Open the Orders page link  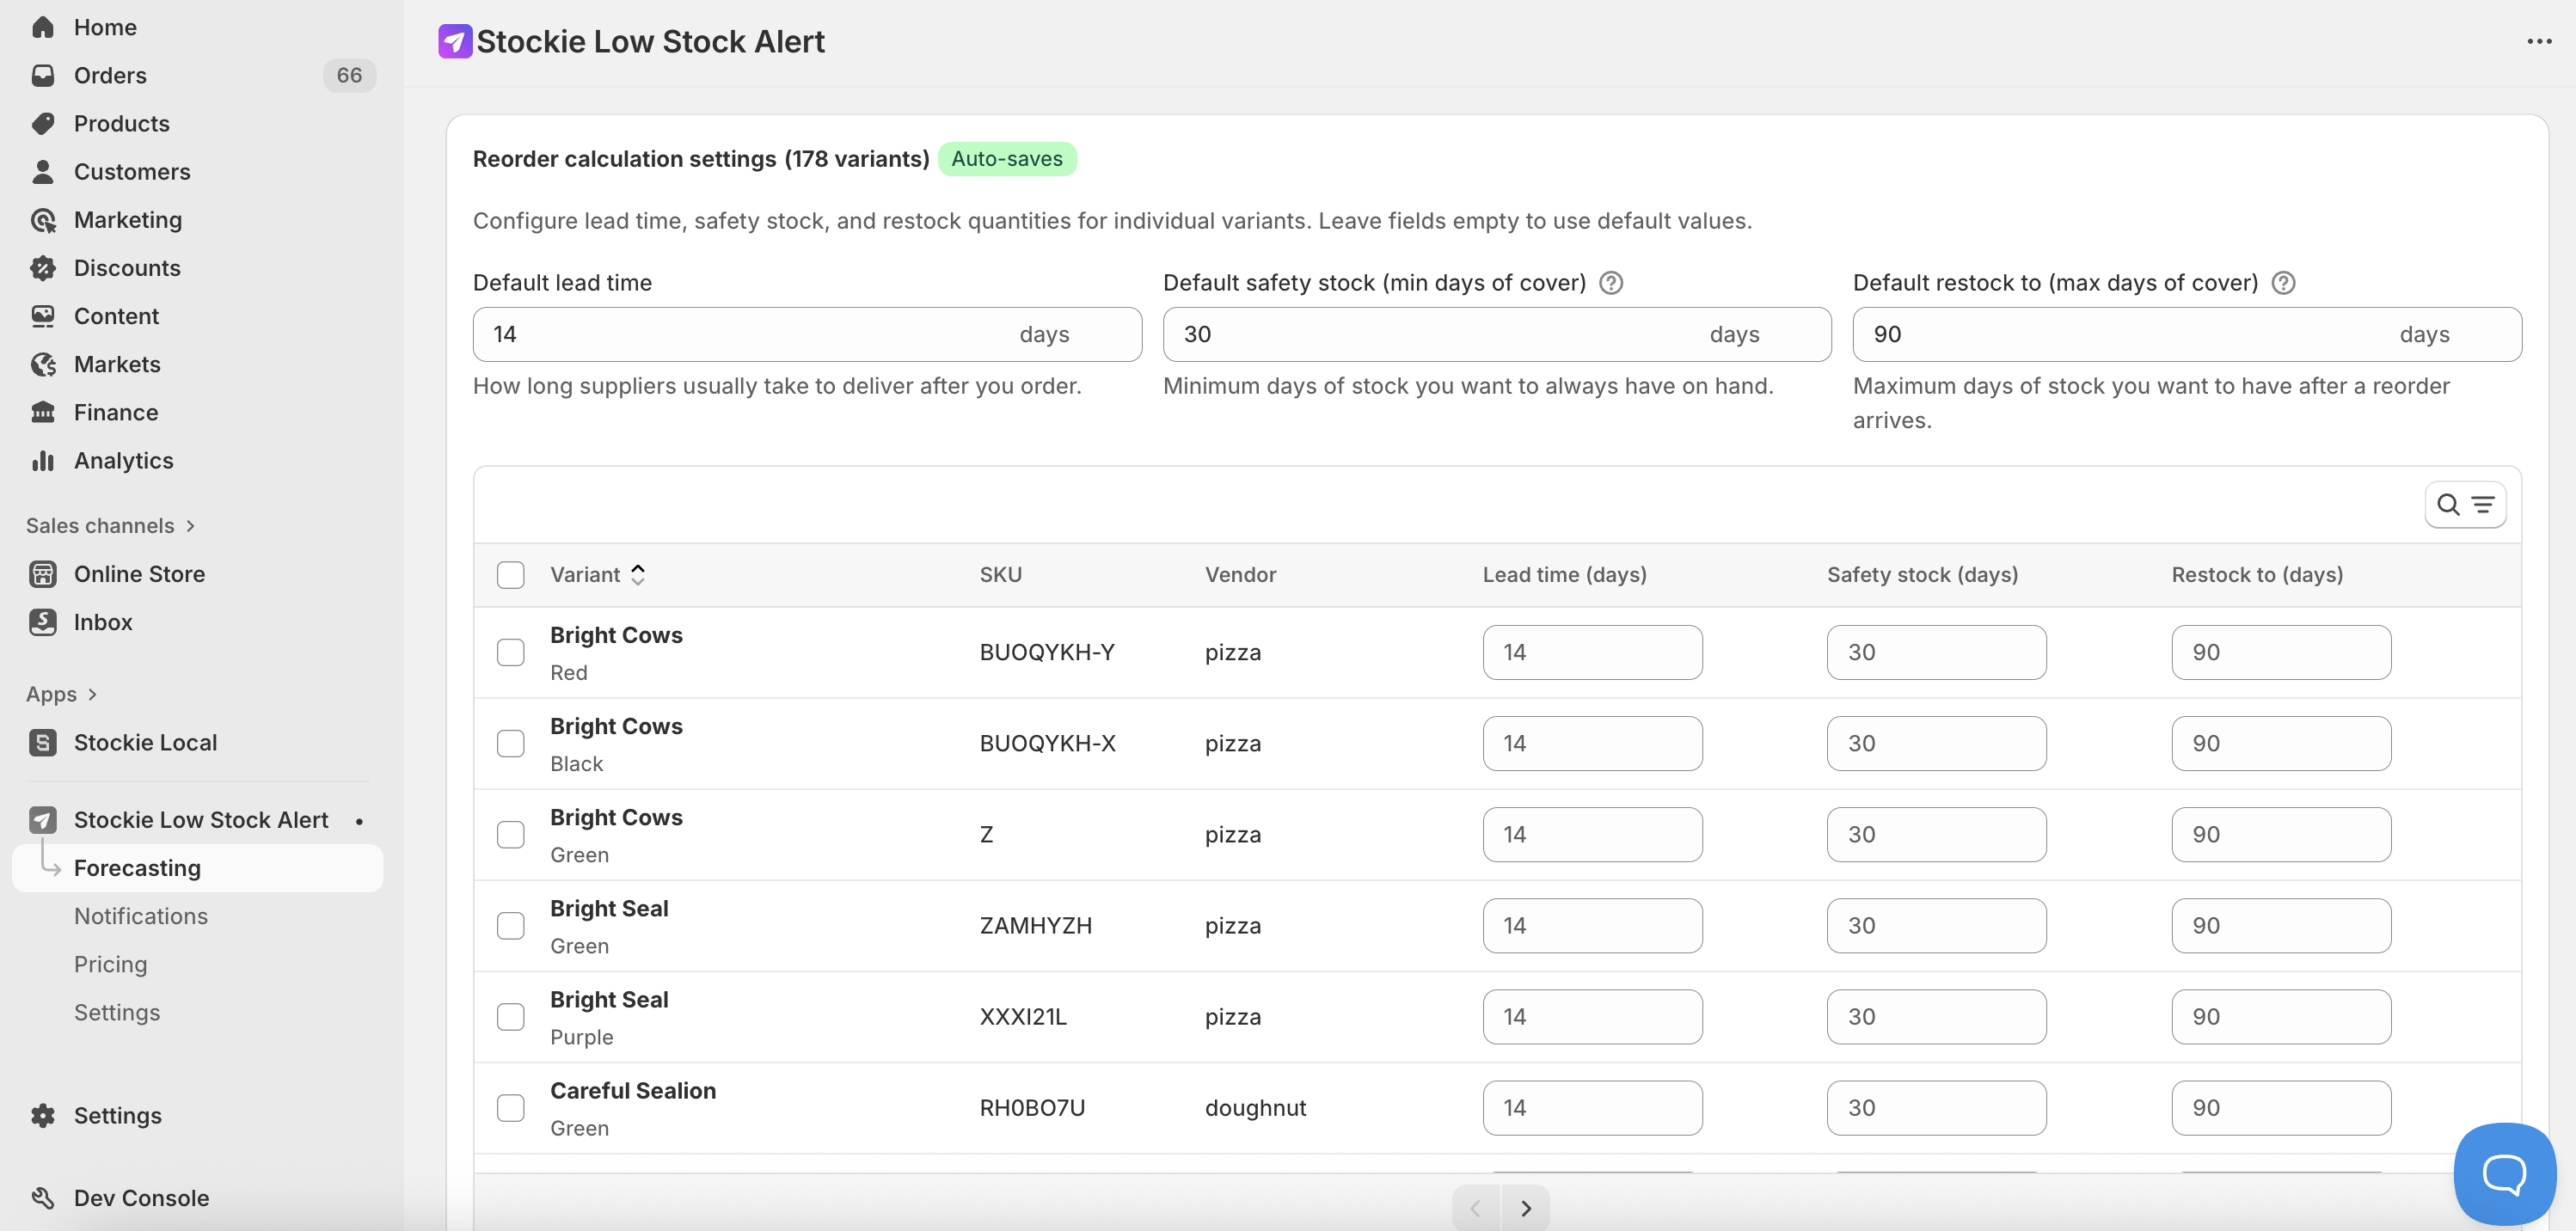[x=110, y=76]
